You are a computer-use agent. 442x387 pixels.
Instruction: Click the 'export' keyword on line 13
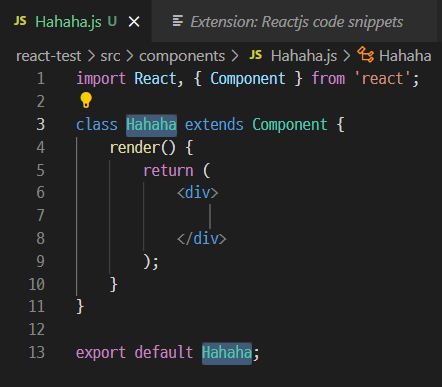click(101, 353)
